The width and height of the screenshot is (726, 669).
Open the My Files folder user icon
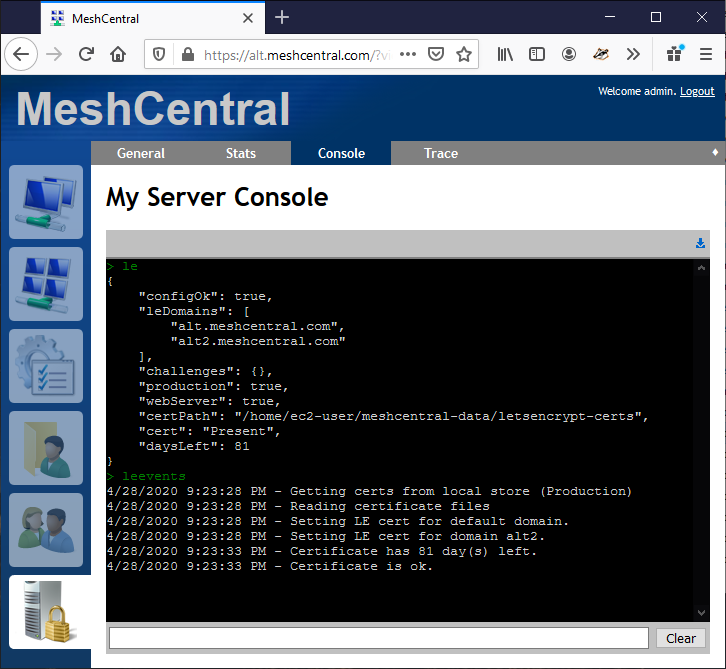tap(46, 448)
